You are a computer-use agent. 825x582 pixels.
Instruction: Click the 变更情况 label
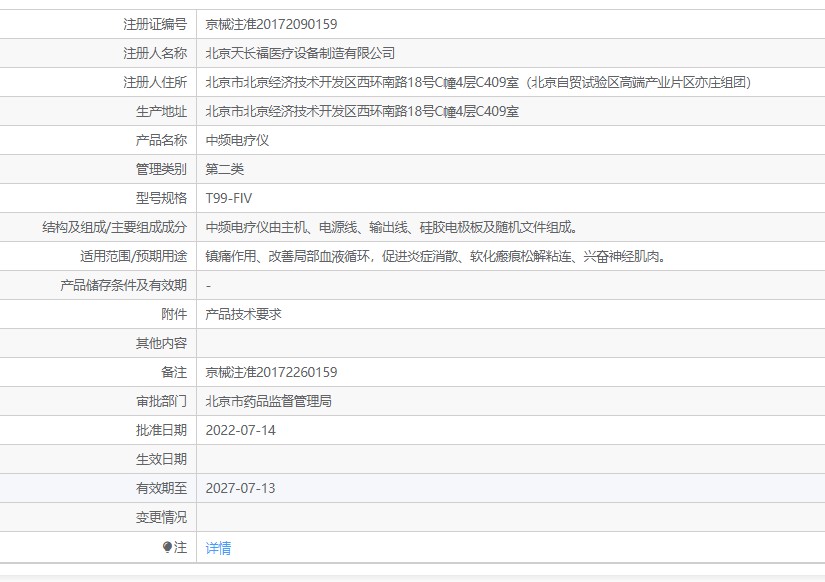point(161,517)
